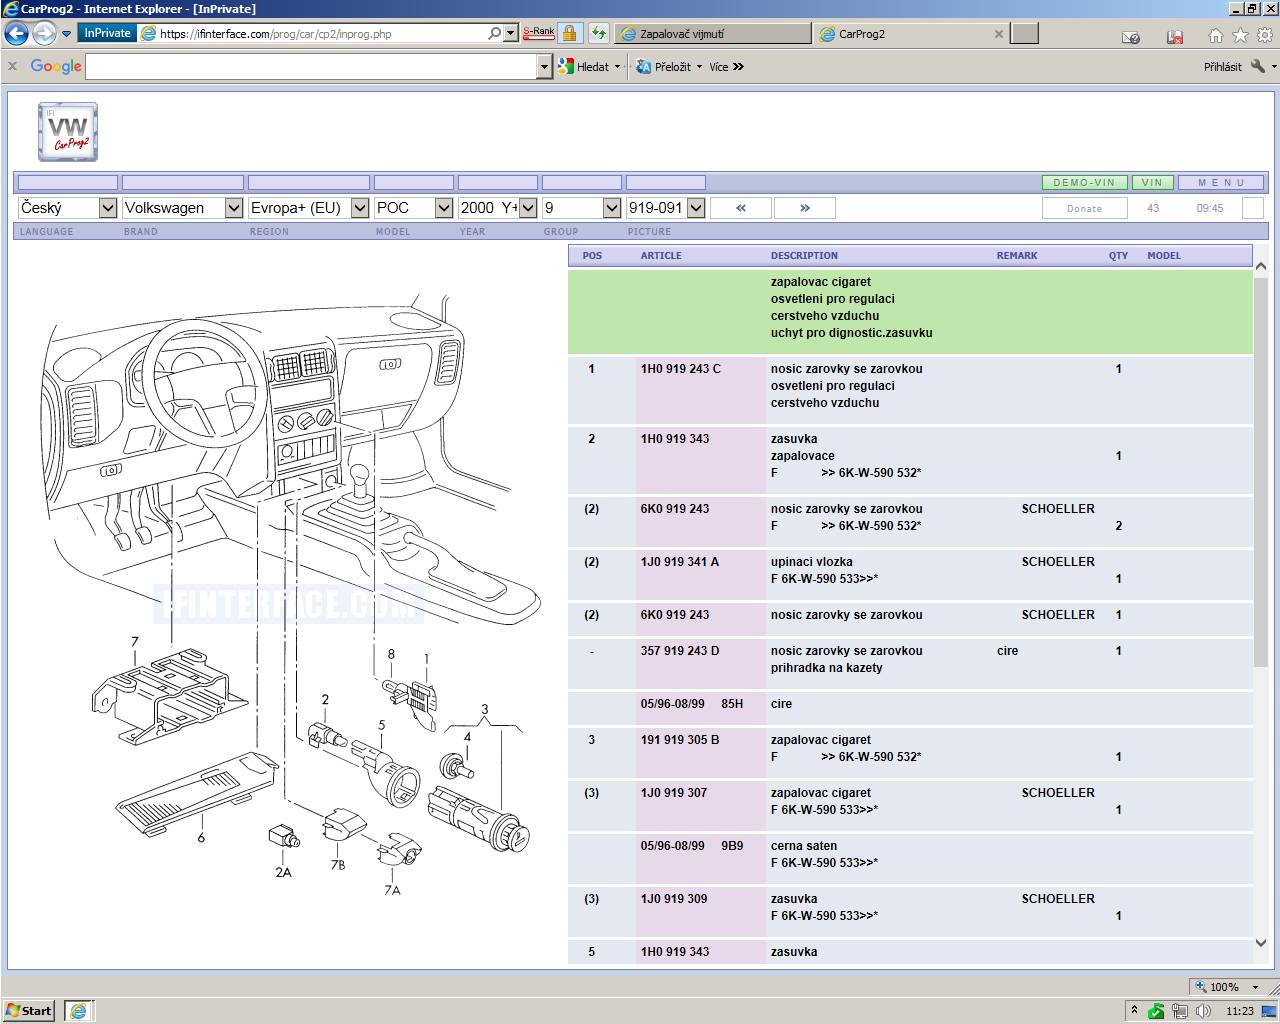Open a new blank tab
Screen dimensions: 1280x1024
click(1025, 34)
